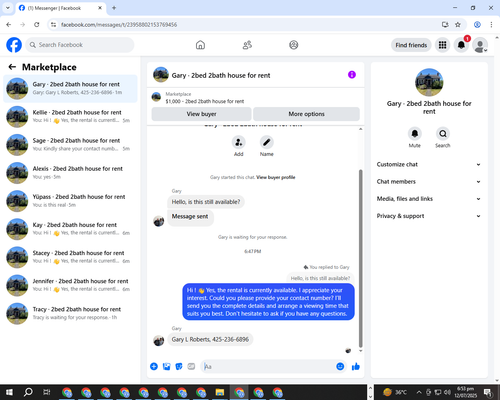Choose a sticker in composer
500x400 pixels.
click(x=179, y=367)
